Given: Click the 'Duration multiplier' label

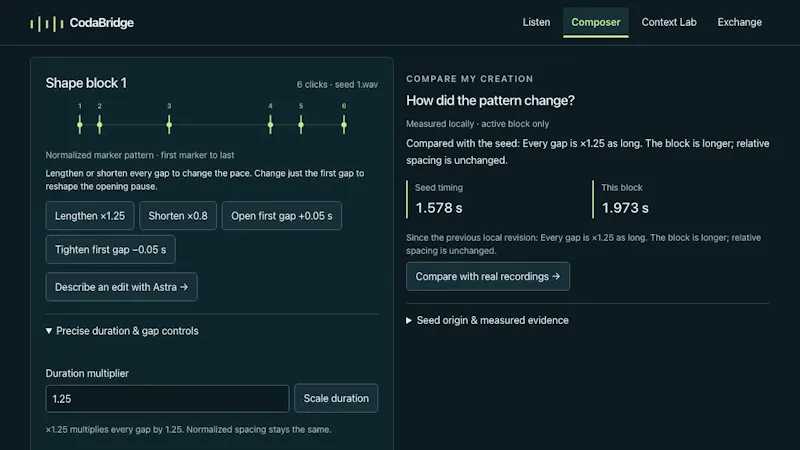Looking at the screenshot, I should 87,373.
